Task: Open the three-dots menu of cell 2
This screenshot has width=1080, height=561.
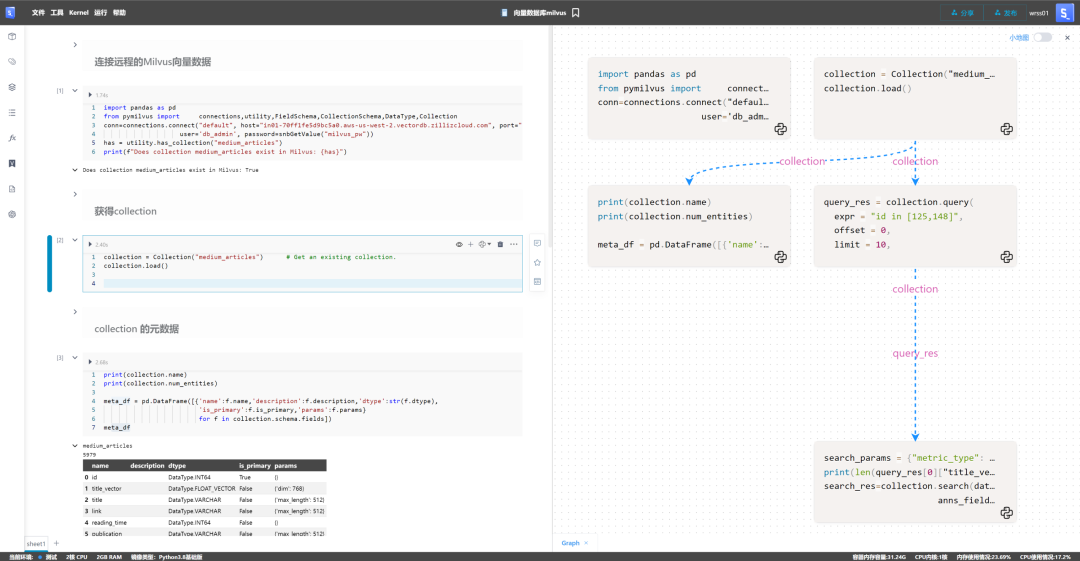Action: click(x=514, y=244)
